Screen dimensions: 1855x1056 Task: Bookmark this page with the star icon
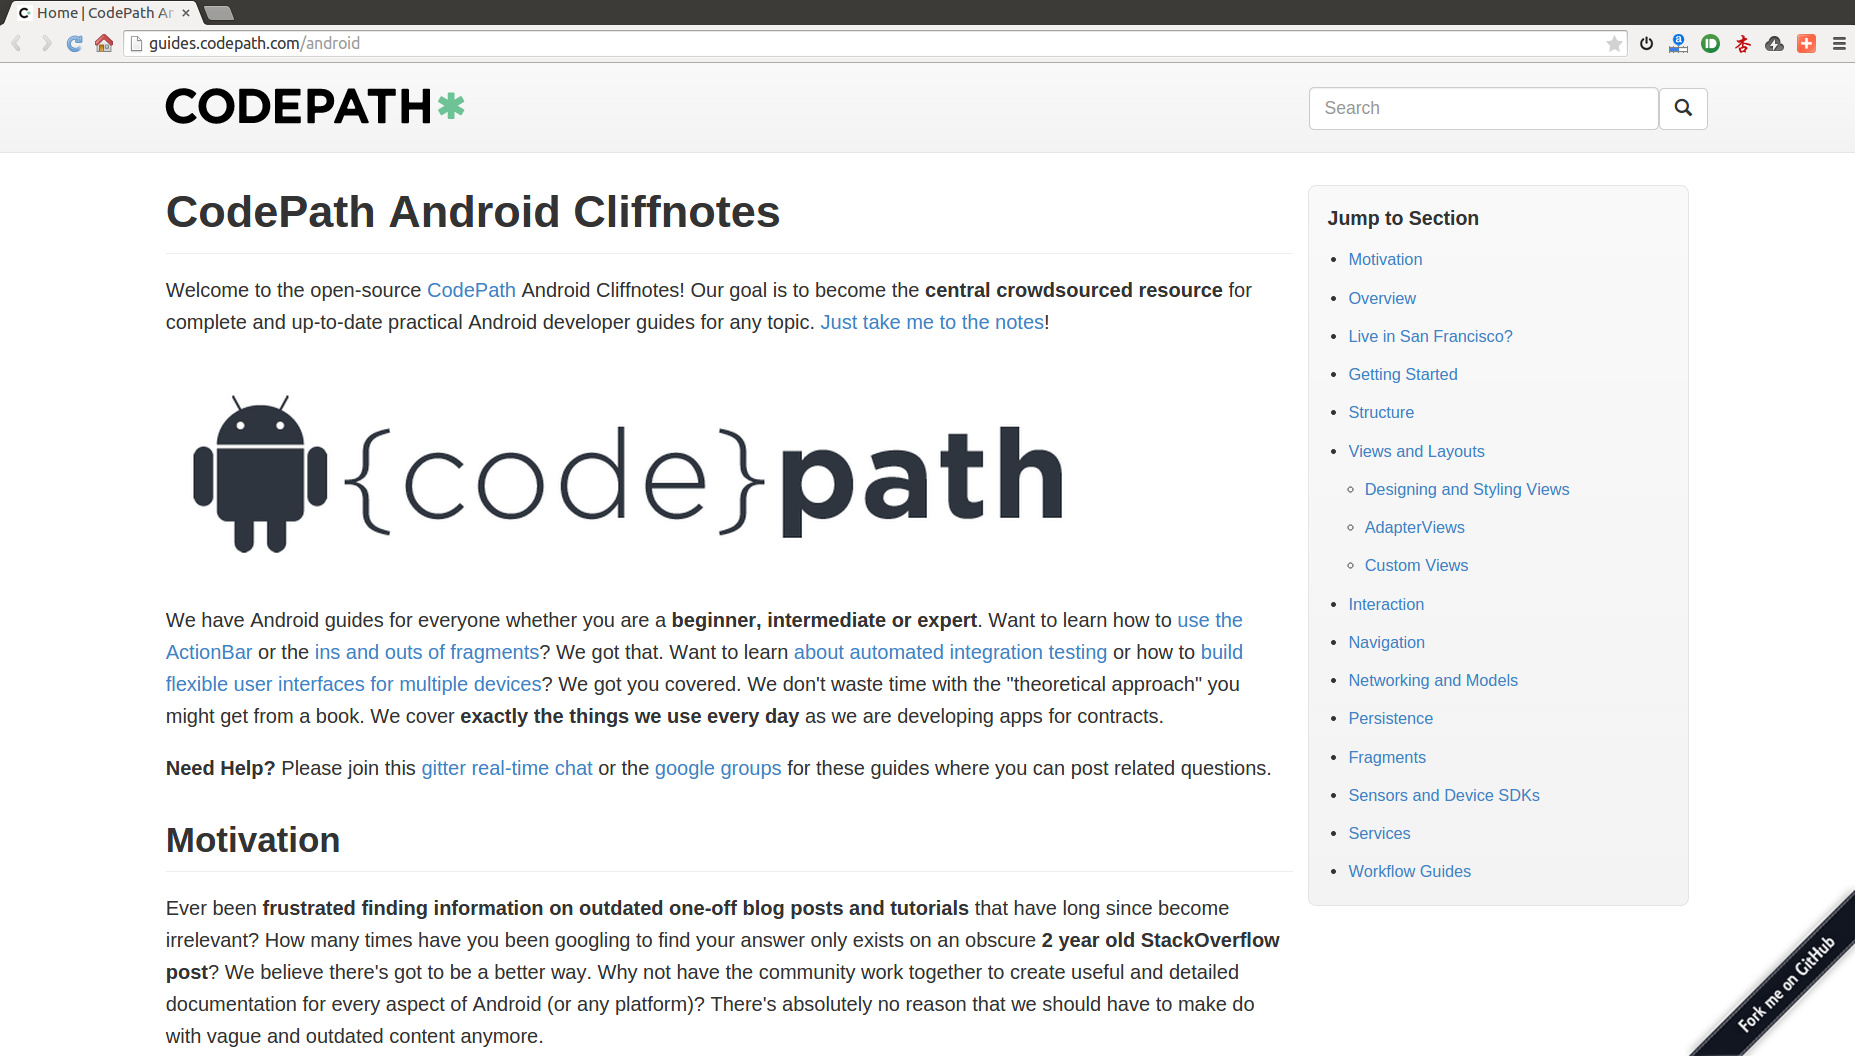tap(1614, 43)
